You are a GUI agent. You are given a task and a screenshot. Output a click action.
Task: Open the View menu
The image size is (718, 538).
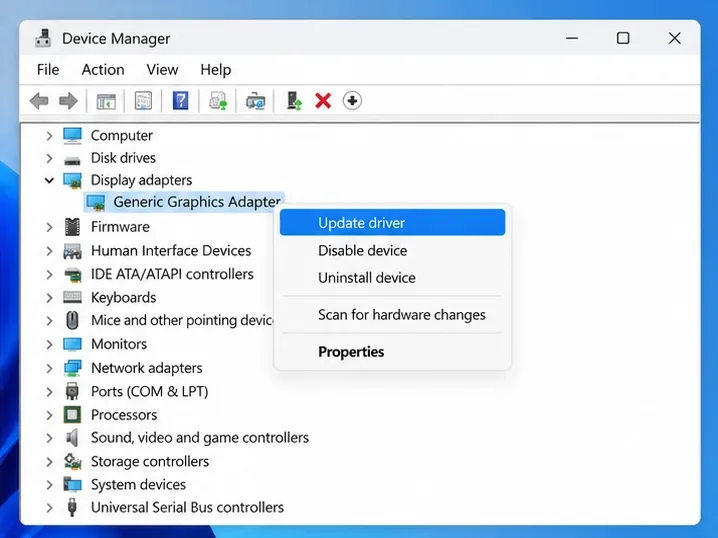click(162, 70)
